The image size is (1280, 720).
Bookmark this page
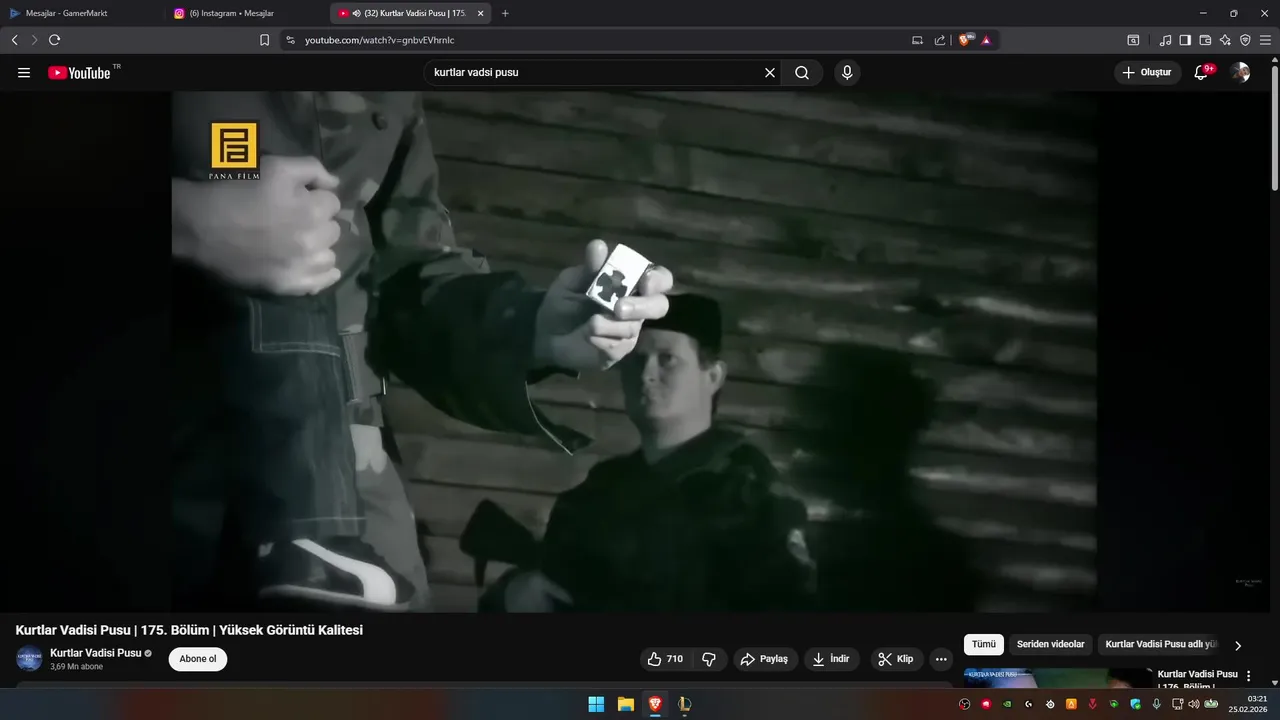point(264,40)
